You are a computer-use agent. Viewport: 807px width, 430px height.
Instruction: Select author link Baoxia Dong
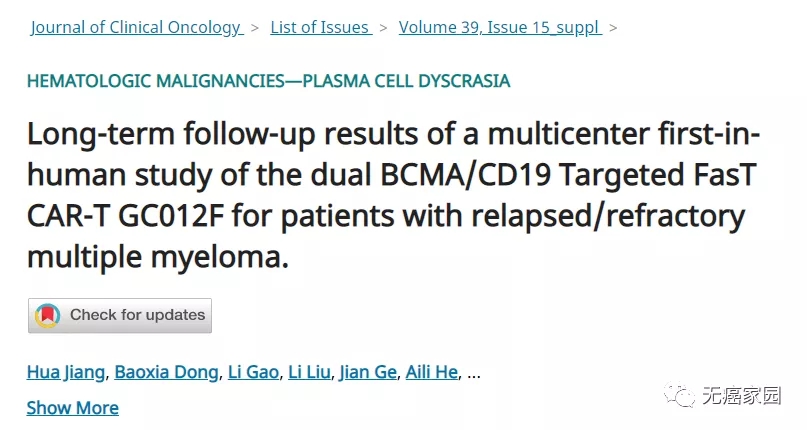(166, 373)
